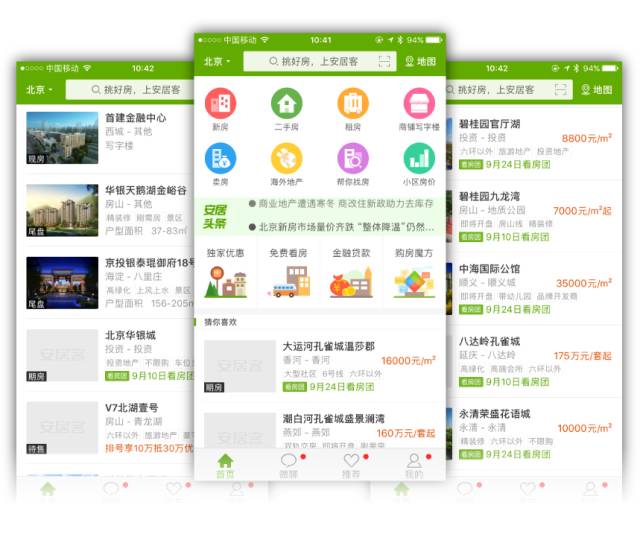Tap 京投银泰琨御府 night photo thumbnail
Image resolution: width=640 pixels, height=543 pixels.
tap(62, 283)
